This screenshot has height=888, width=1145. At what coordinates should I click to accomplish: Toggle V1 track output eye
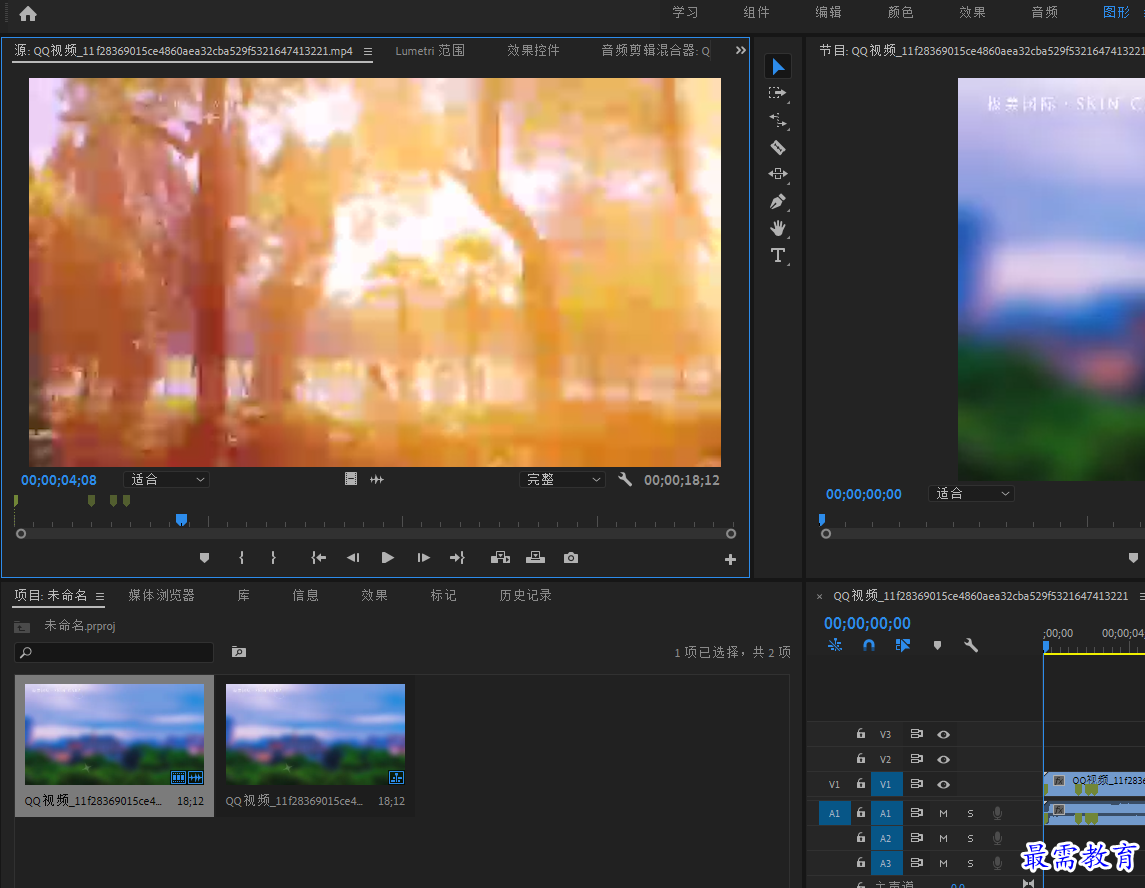click(x=943, y=784)
